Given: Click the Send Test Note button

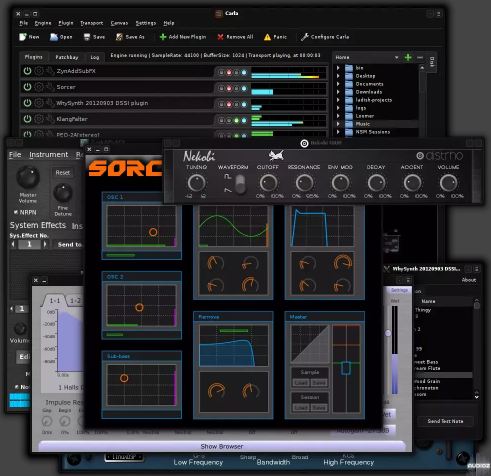Looking at the screenshot, I should pyautogui.click(x=445, y=421).
